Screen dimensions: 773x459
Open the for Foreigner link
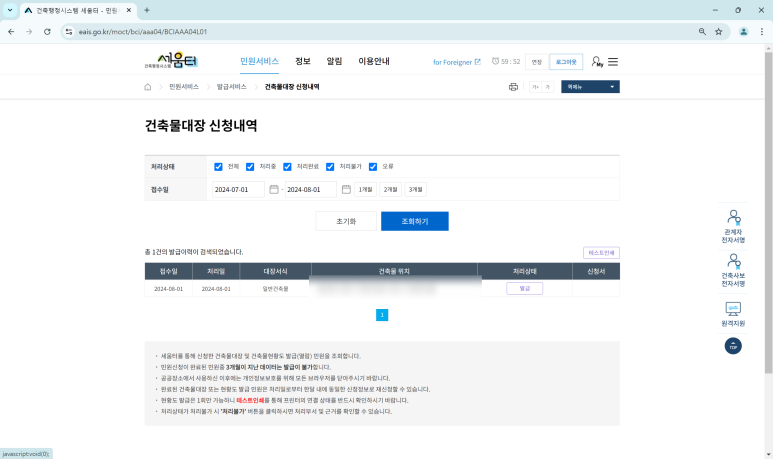[457, 62]
